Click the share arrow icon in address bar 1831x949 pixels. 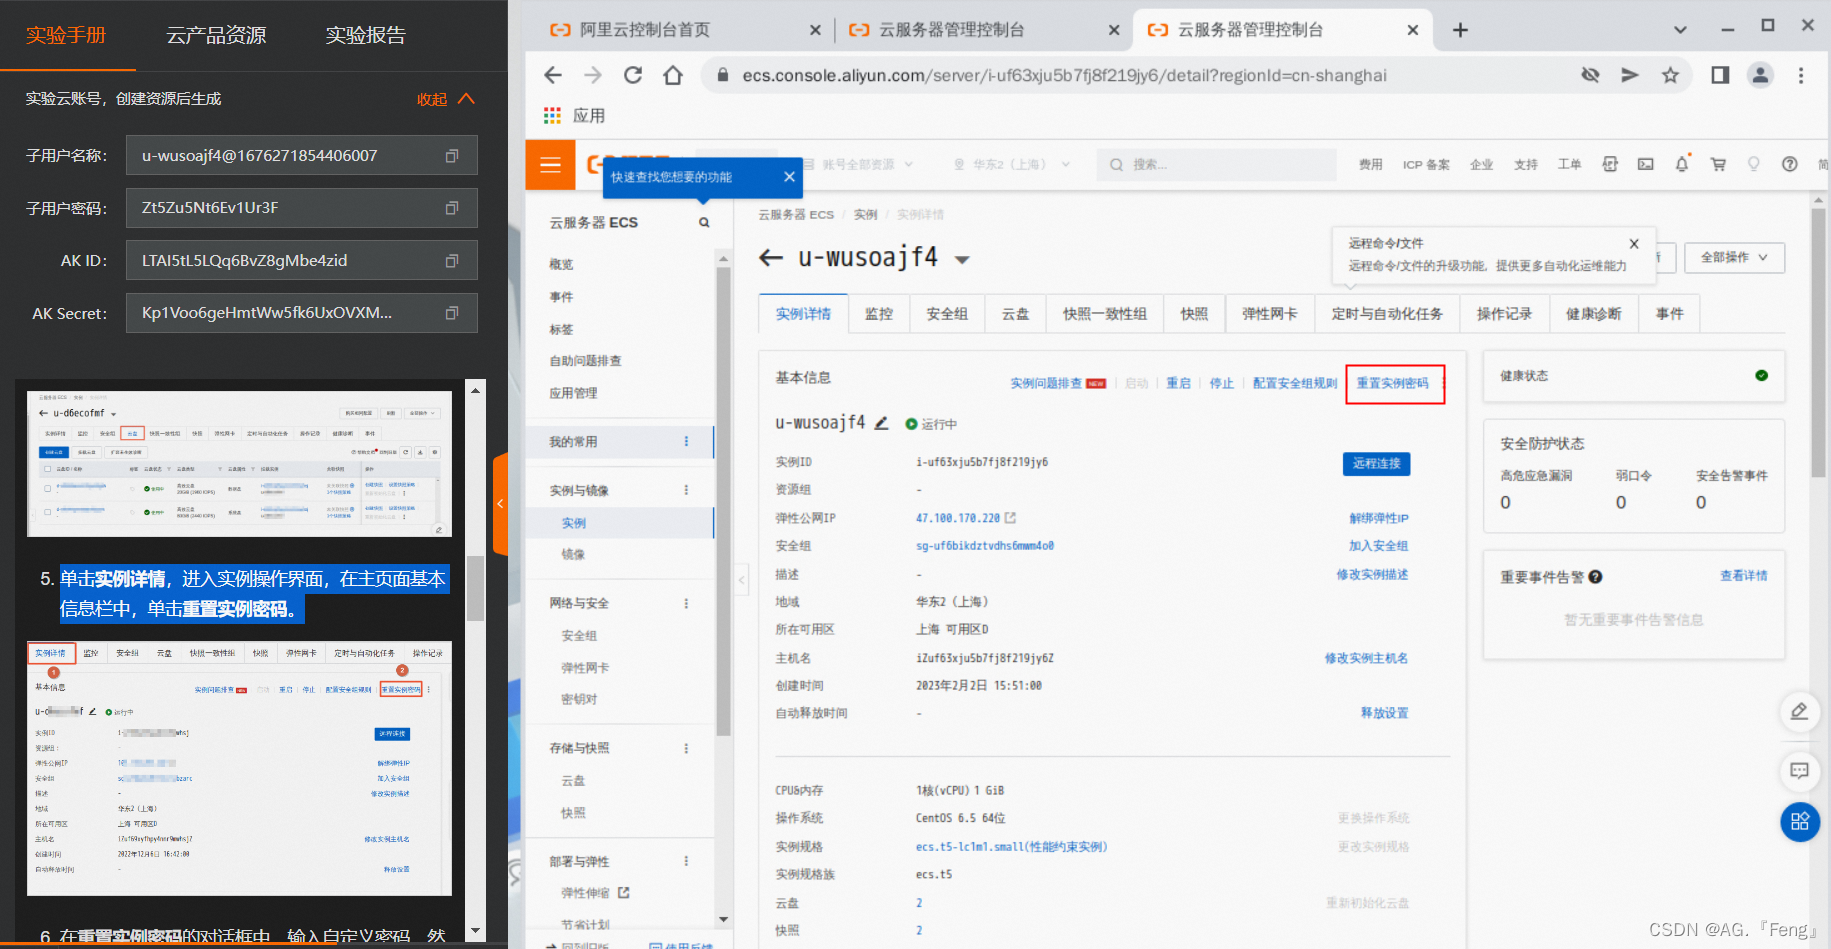point(1630,75)
